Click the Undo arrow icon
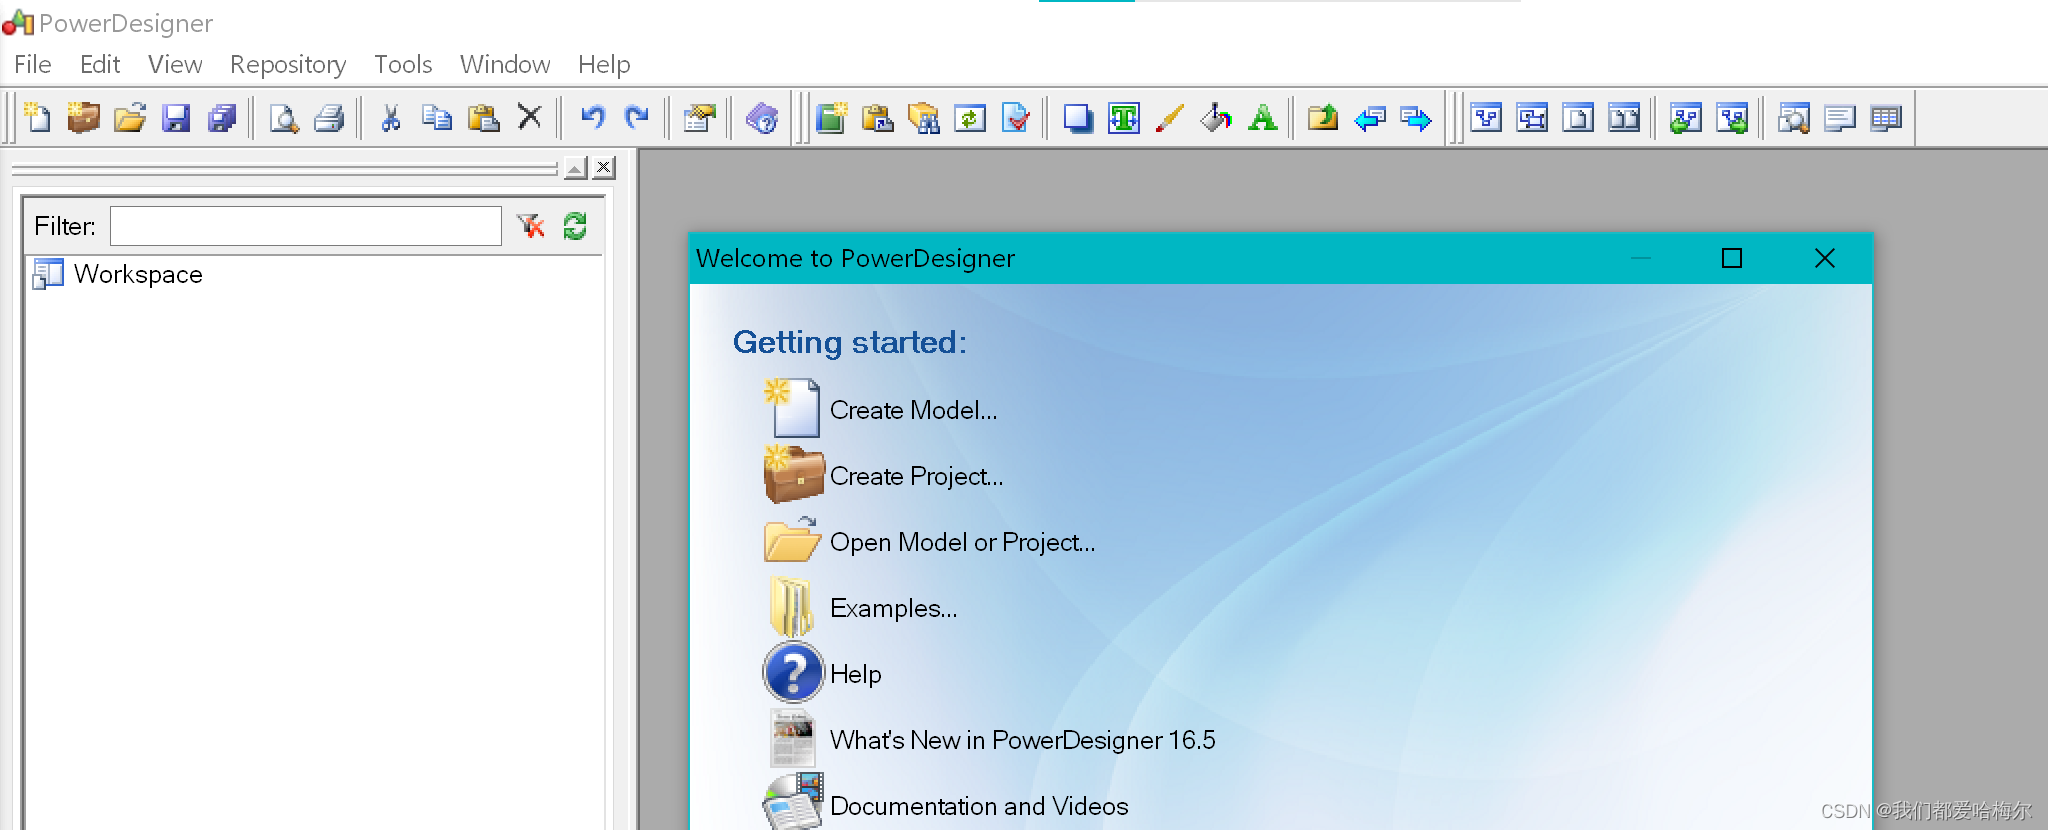Viewport: 2048px width, 830px height. 593,118
